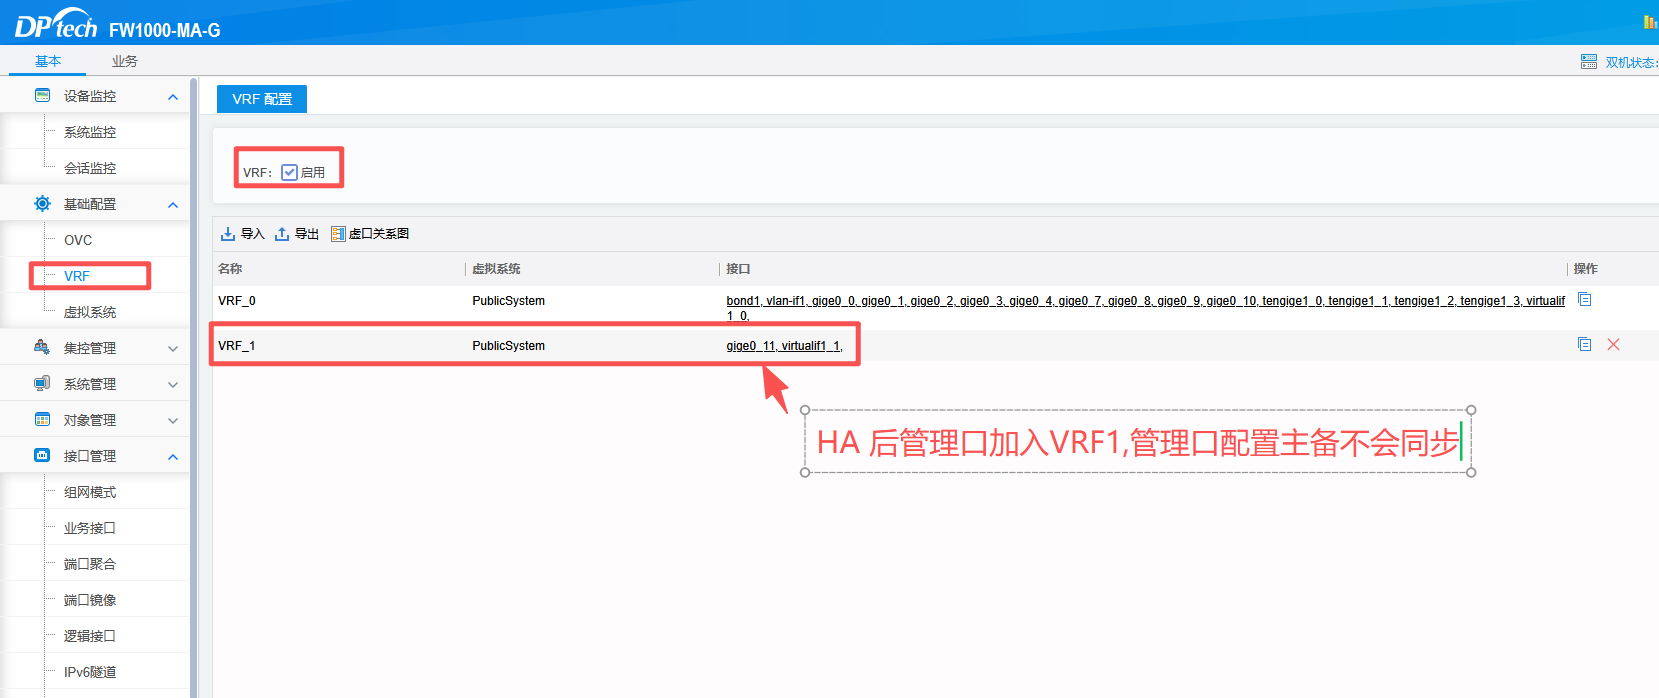Open 端口聚合 in the sidebar
Image resolution: width=1659 pixels, height=698 pixels.
(90, 564)
